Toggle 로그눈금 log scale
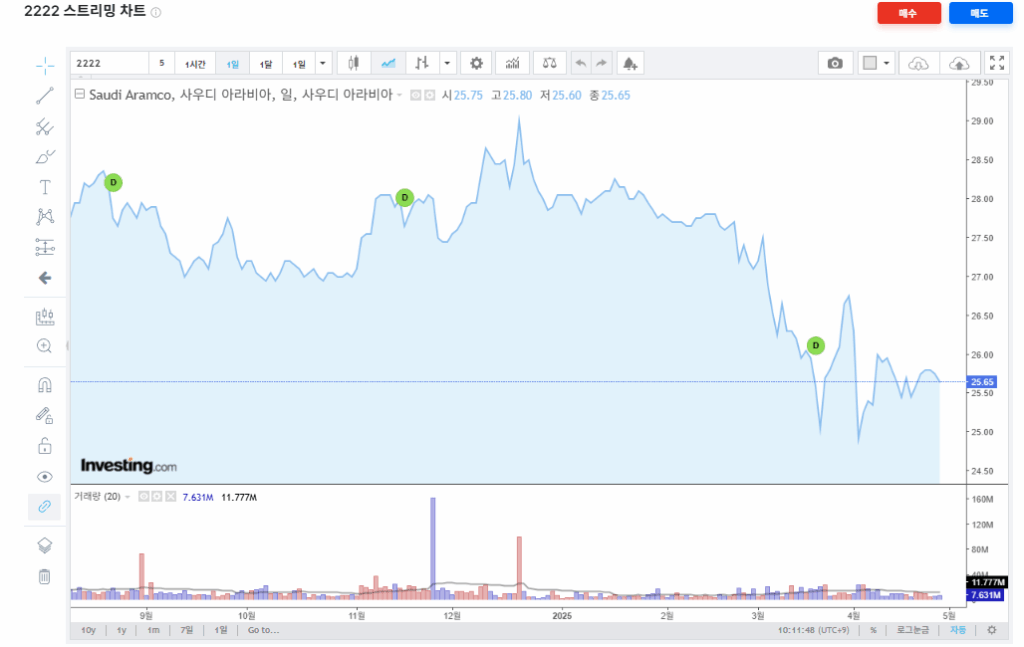 coord(912,630)
